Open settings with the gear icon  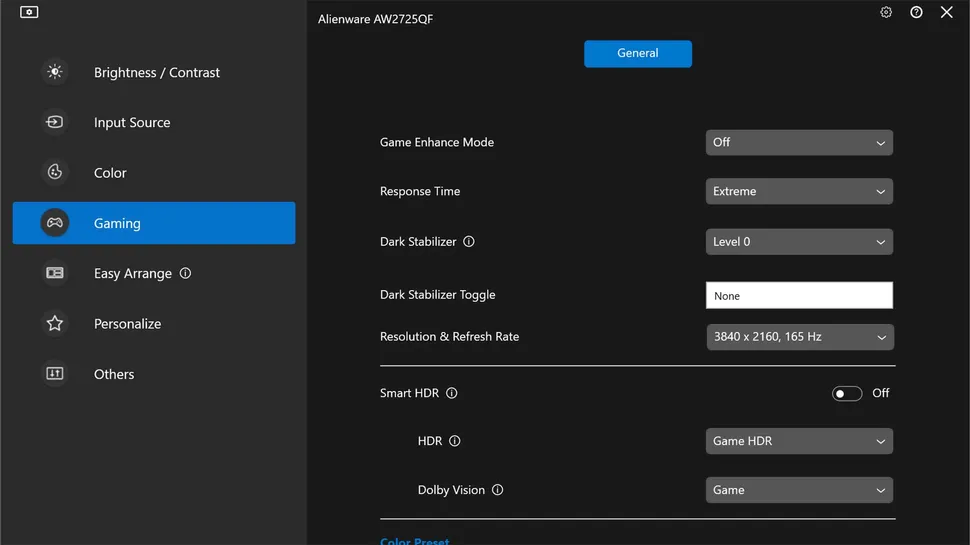(x=886, y=13)
